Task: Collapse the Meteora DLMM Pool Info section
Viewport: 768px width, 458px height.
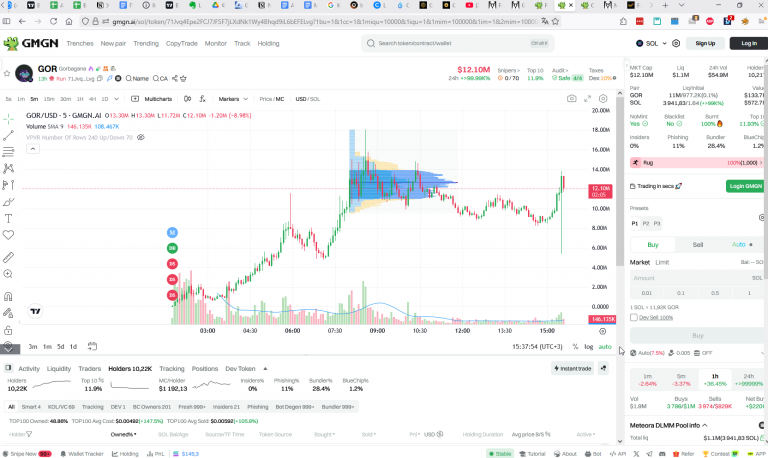Action: 705,425
